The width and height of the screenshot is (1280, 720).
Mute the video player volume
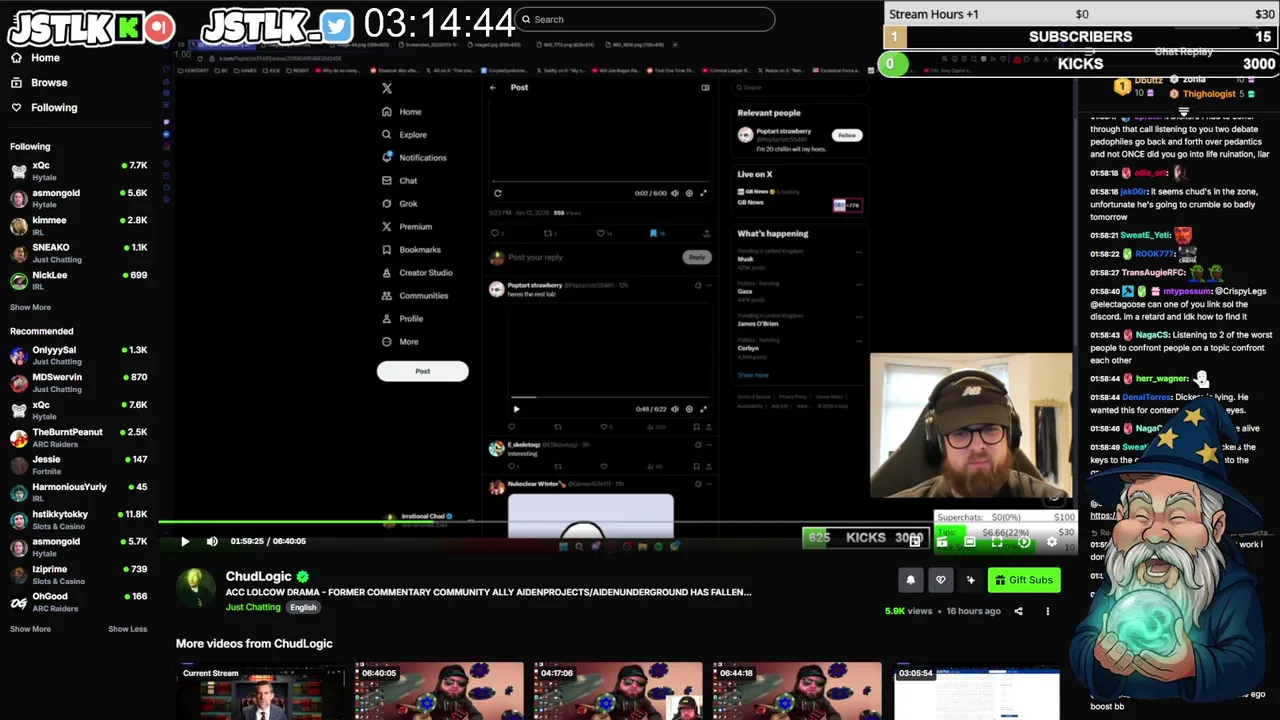click(x=212, y=541)
